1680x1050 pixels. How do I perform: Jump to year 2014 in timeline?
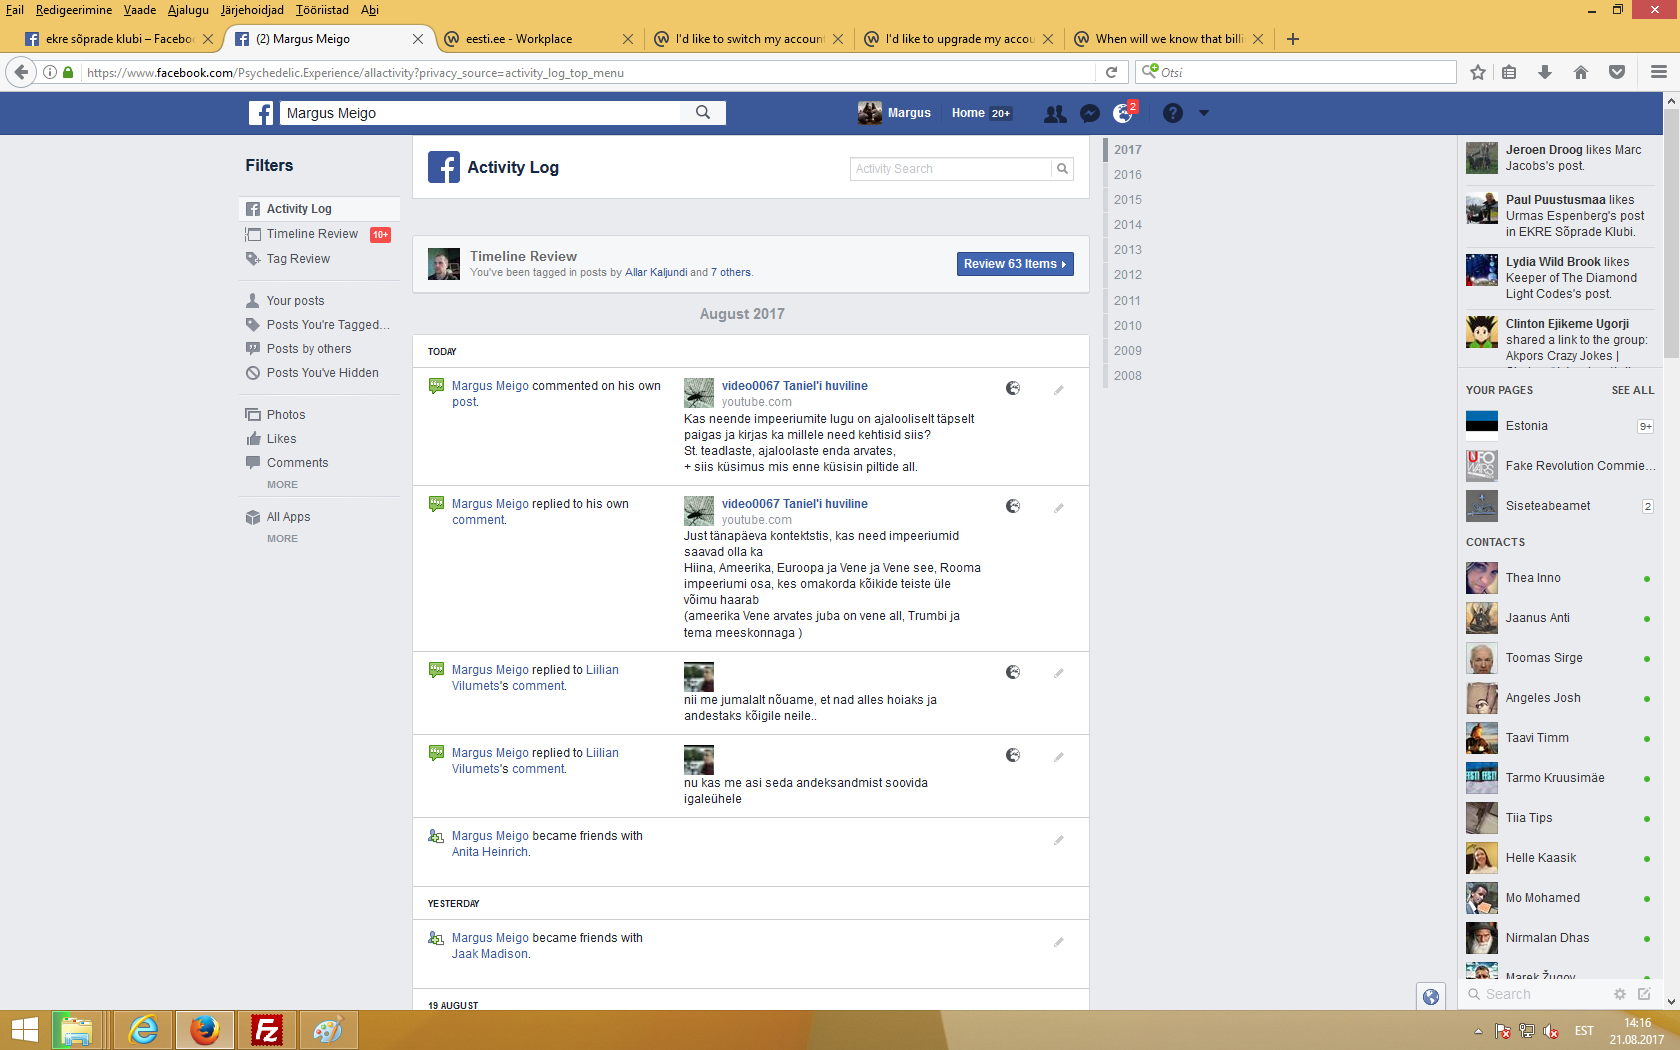pos(1127,225)
